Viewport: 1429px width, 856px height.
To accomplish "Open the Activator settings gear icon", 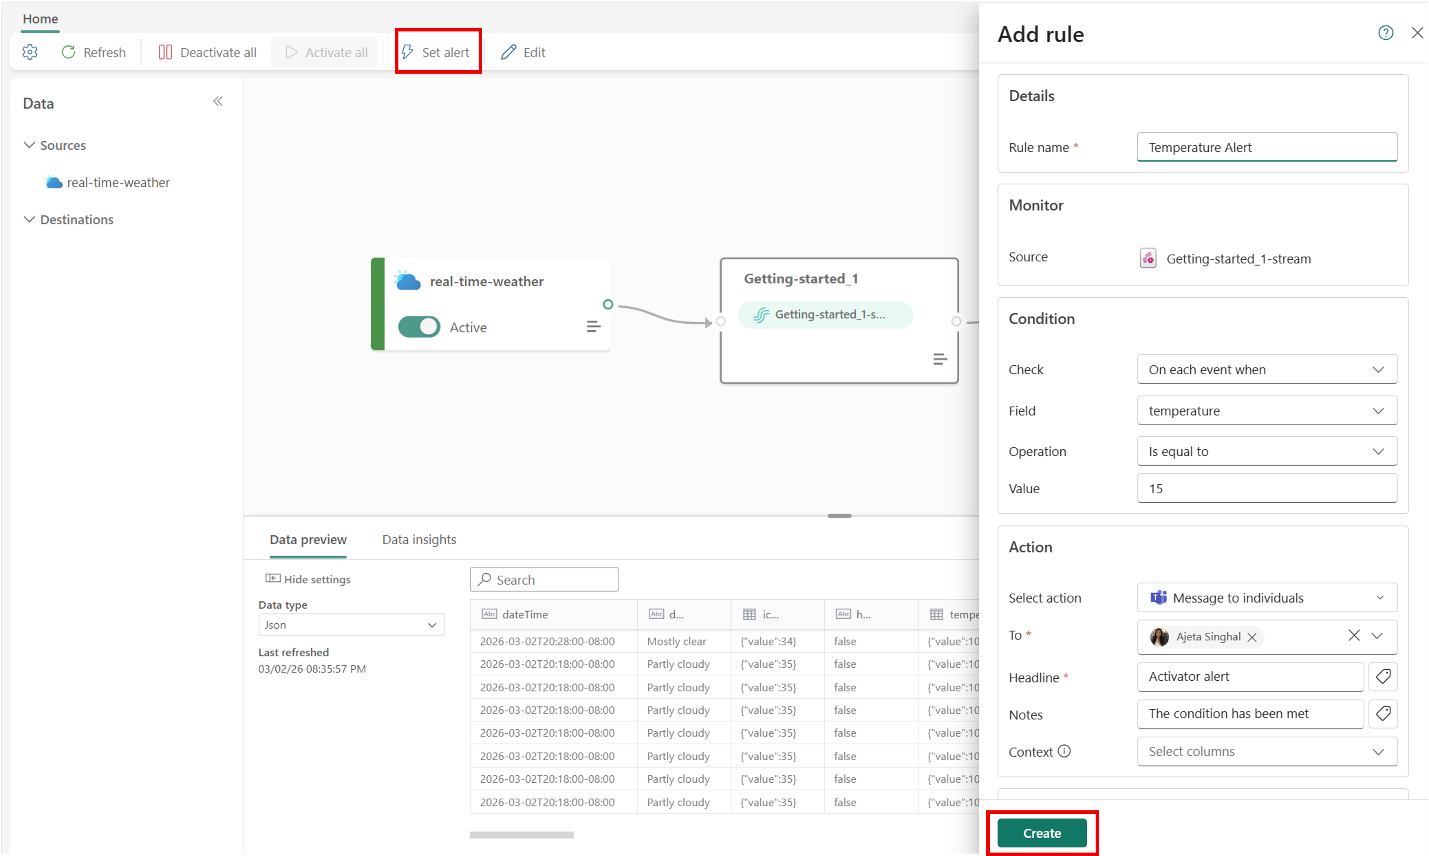I will click(29, 52).
